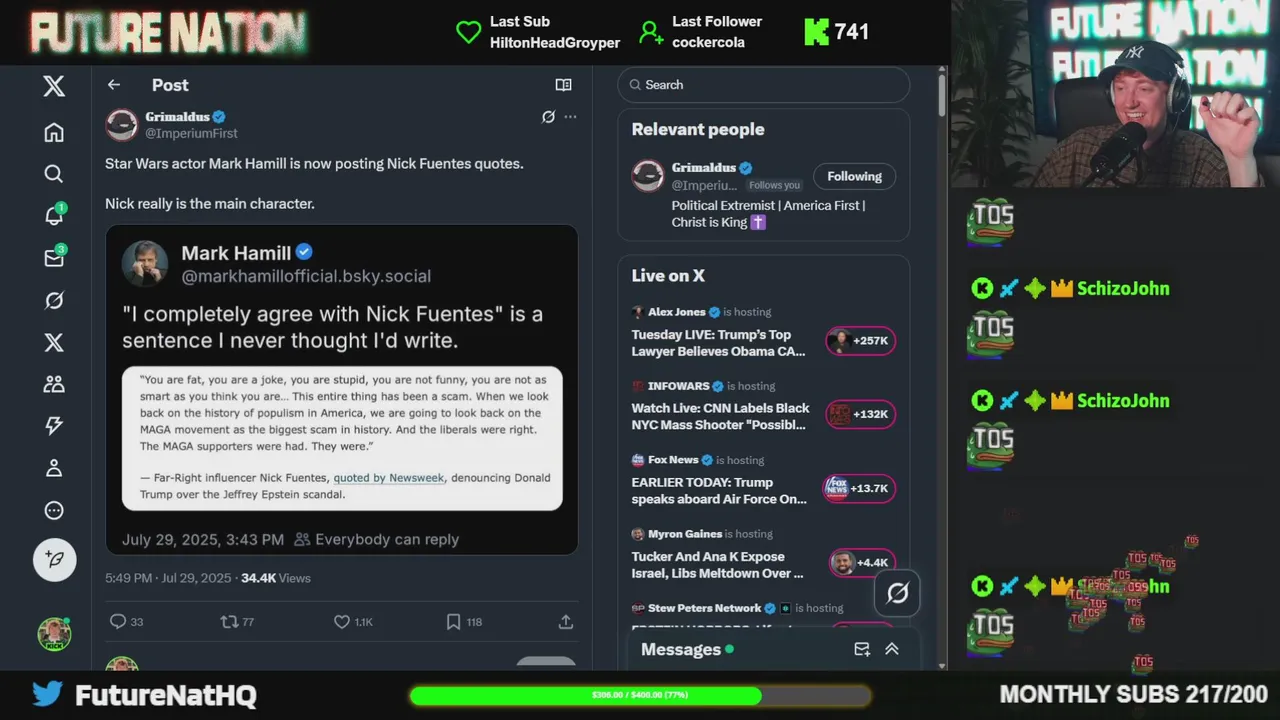This screenshot has height=720, width=1280.
Task: Open the Messages envelope icon in the sidebar
Action: [x=54, y=258]
